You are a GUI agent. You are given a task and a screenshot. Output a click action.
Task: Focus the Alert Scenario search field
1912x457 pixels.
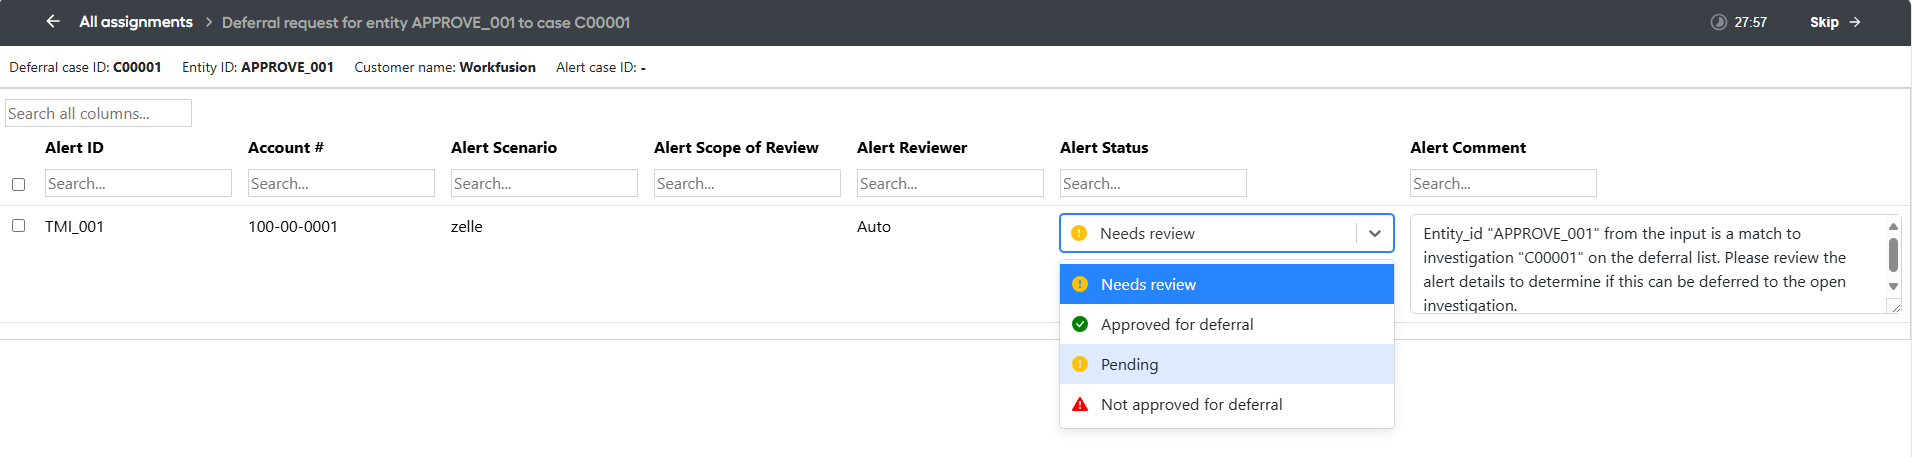point(544,183)
